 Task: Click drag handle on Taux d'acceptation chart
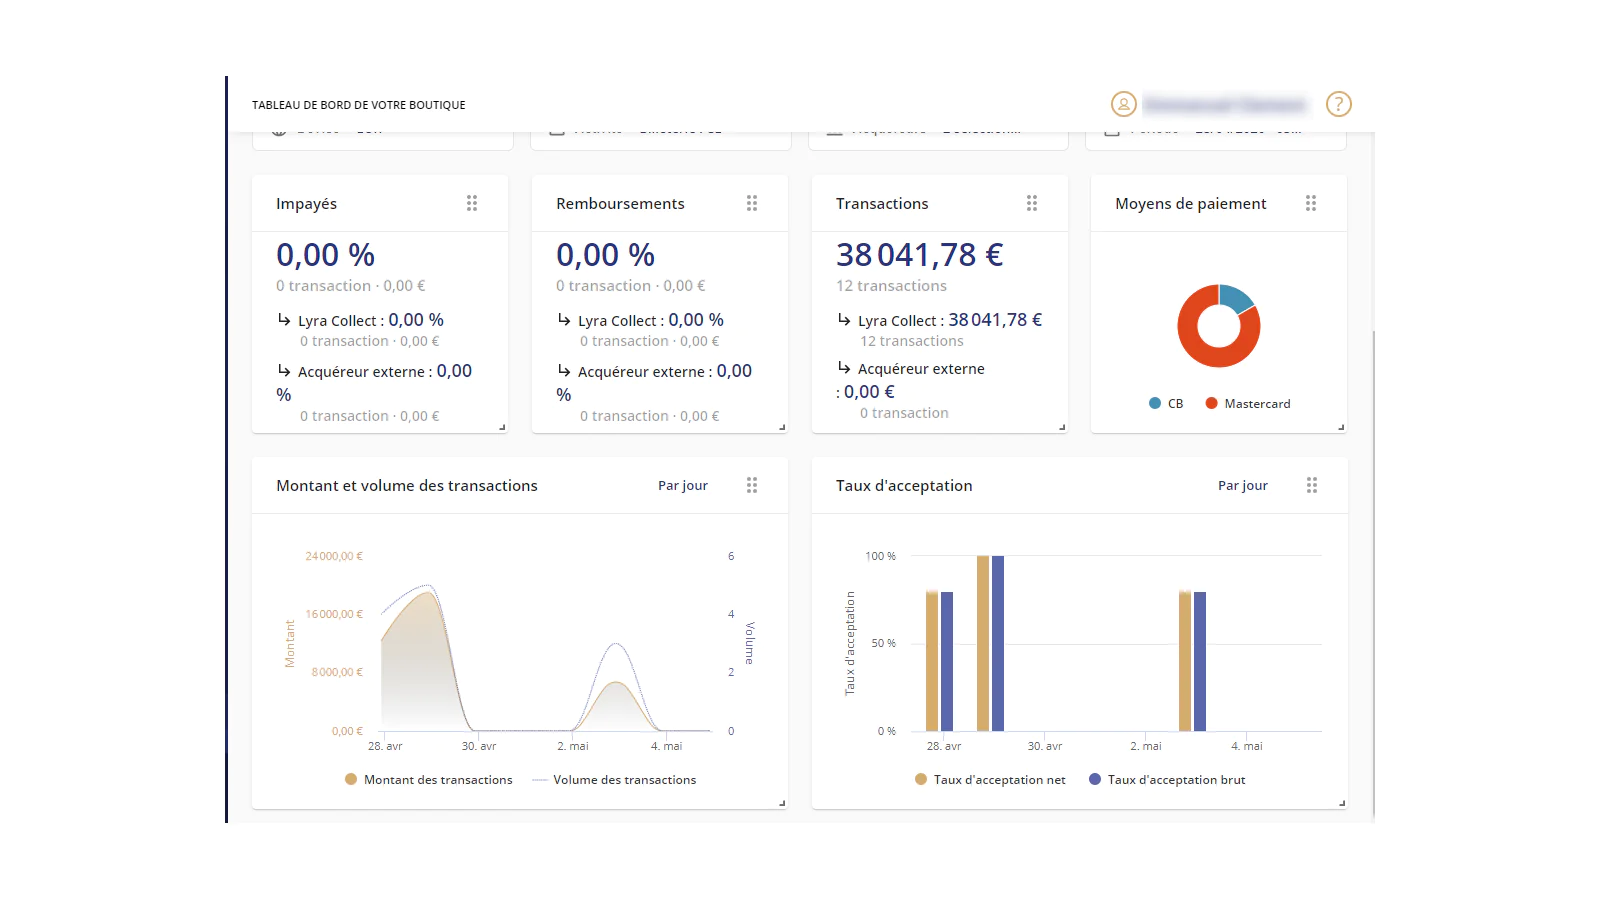1312,485
